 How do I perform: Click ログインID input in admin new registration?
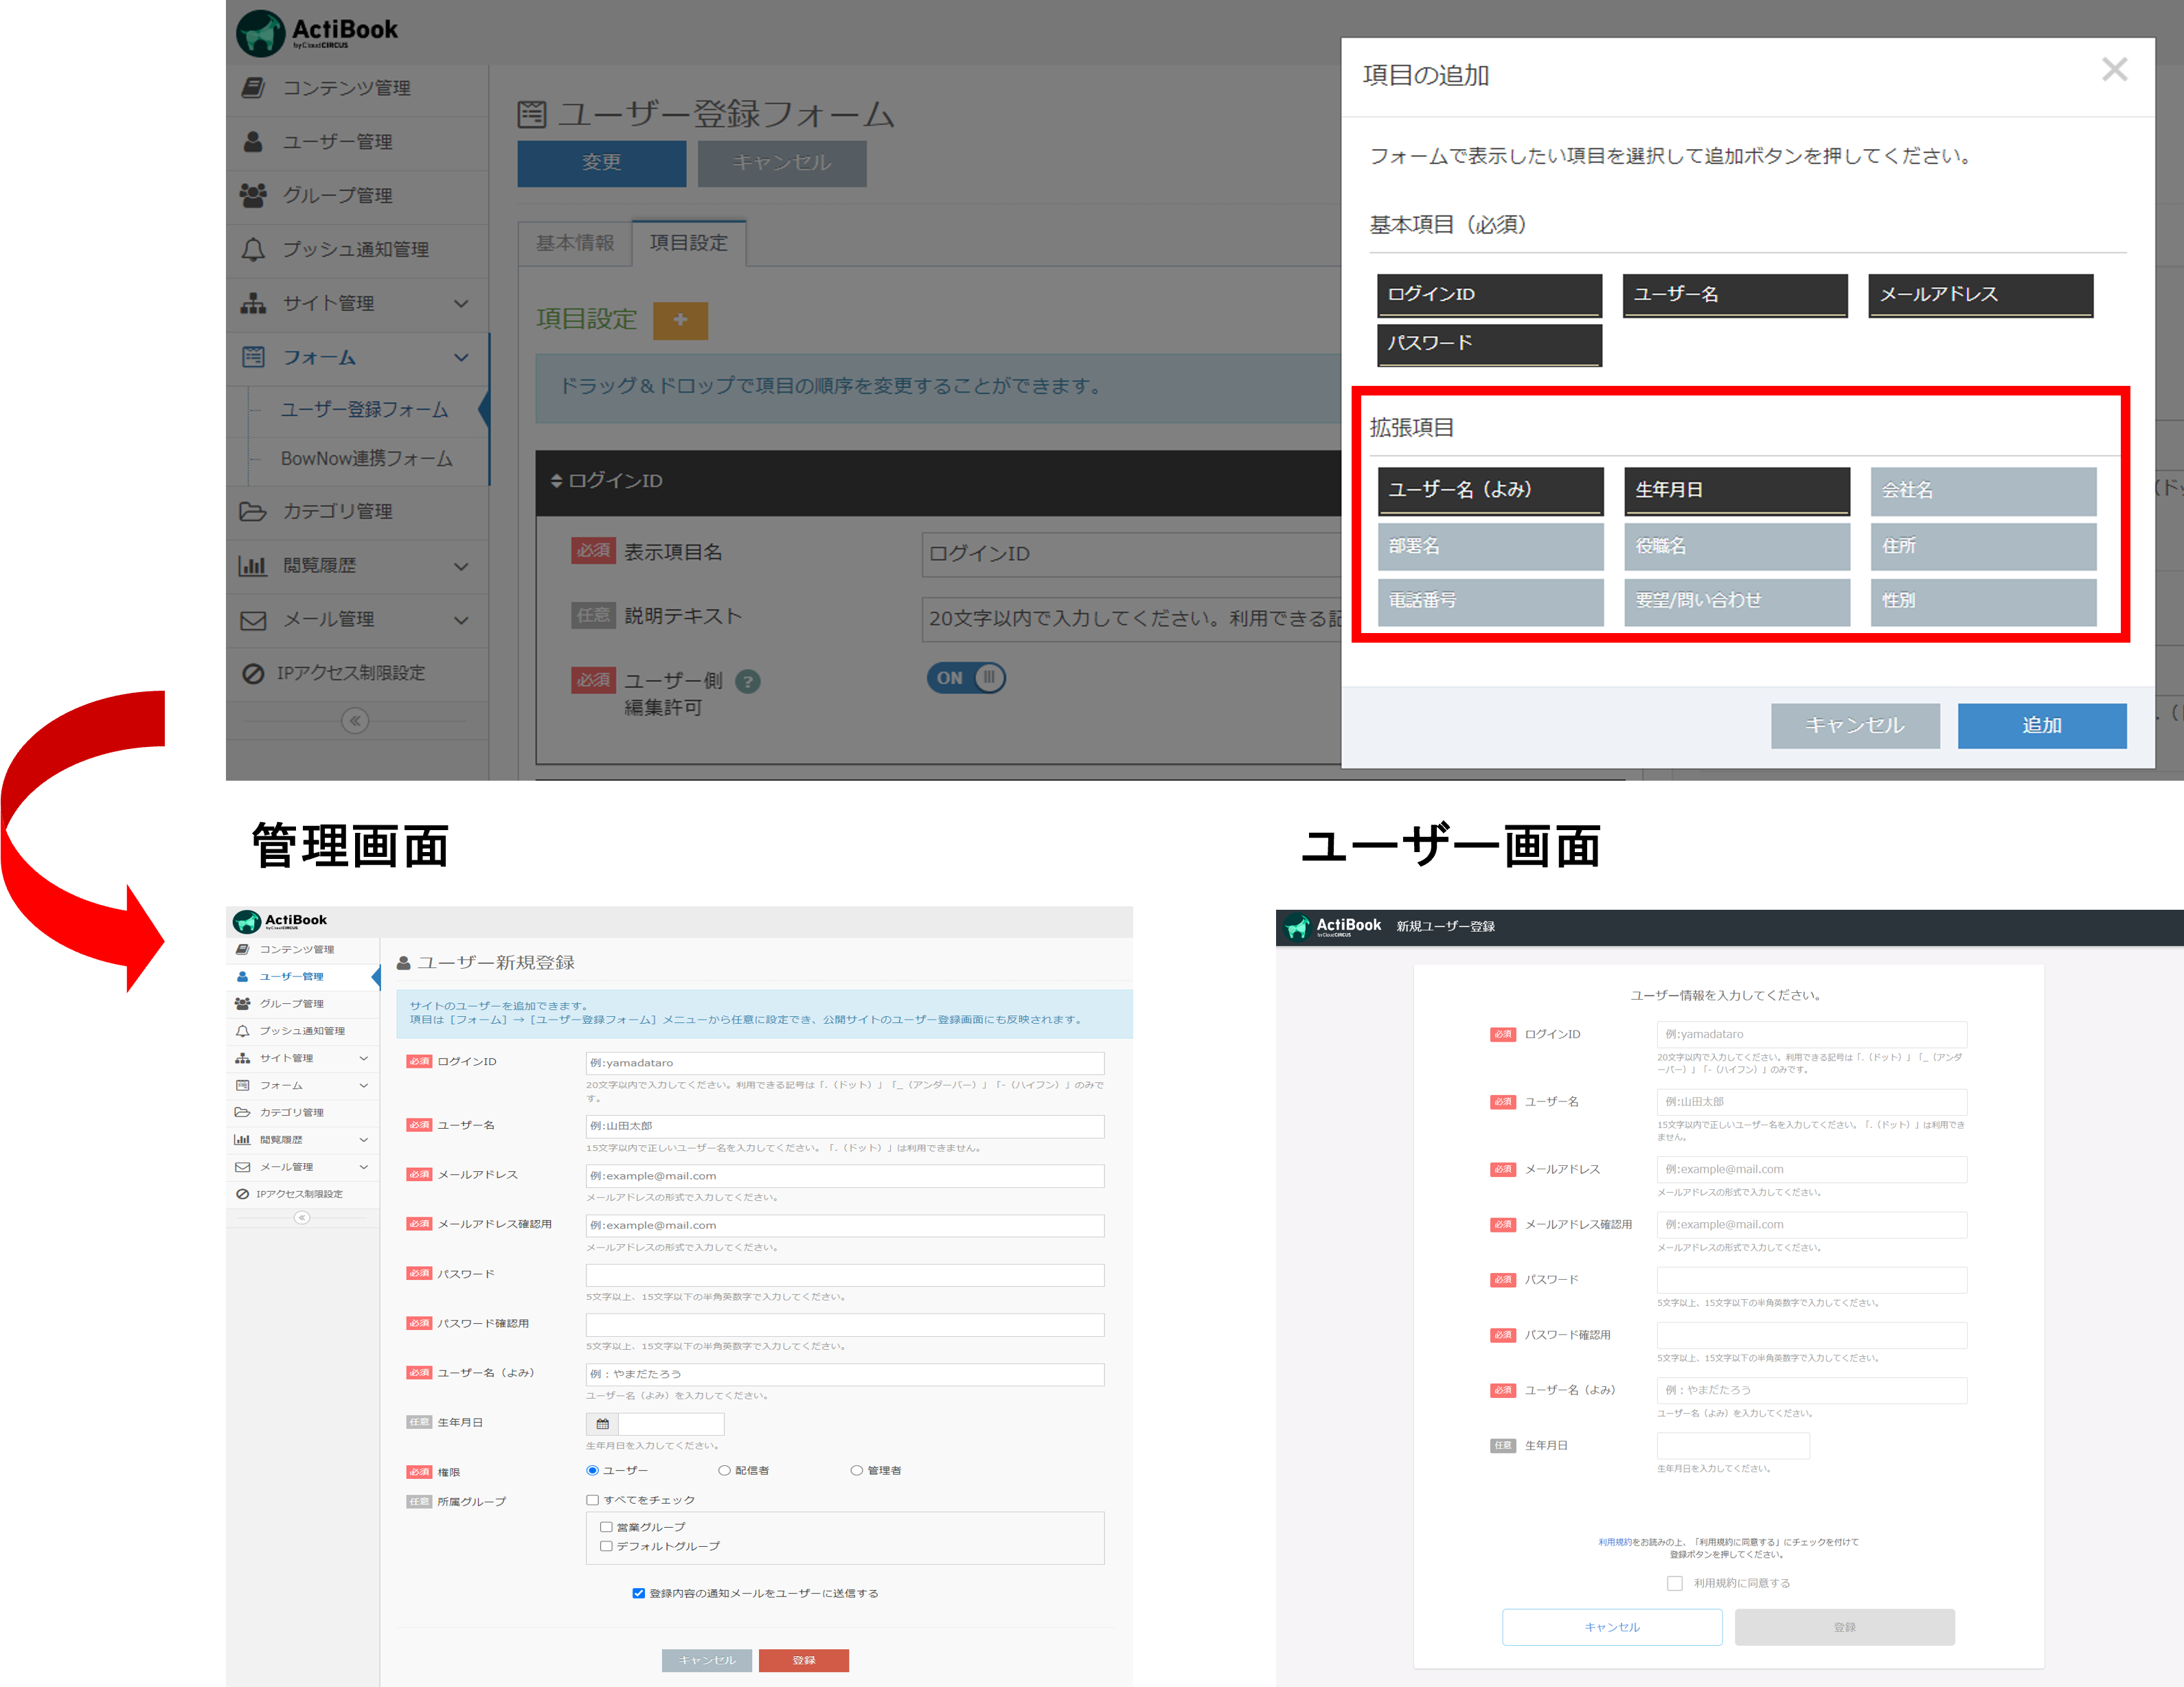(x=844, y=1063)
